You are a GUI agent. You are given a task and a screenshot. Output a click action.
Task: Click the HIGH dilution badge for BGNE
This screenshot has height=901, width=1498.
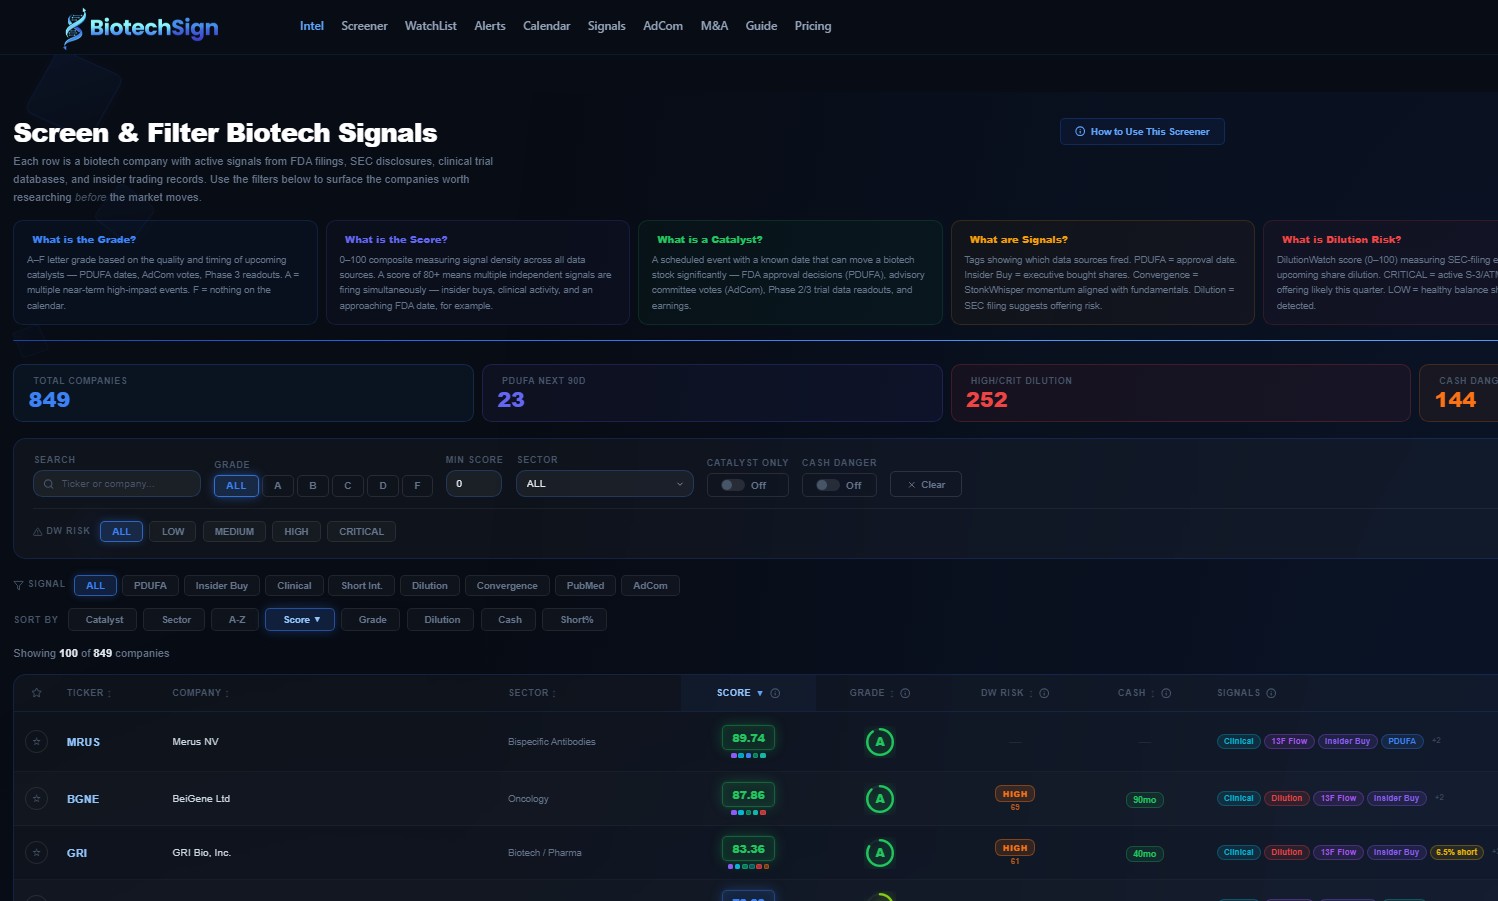pyautogui.click(x=1015, y=794)
